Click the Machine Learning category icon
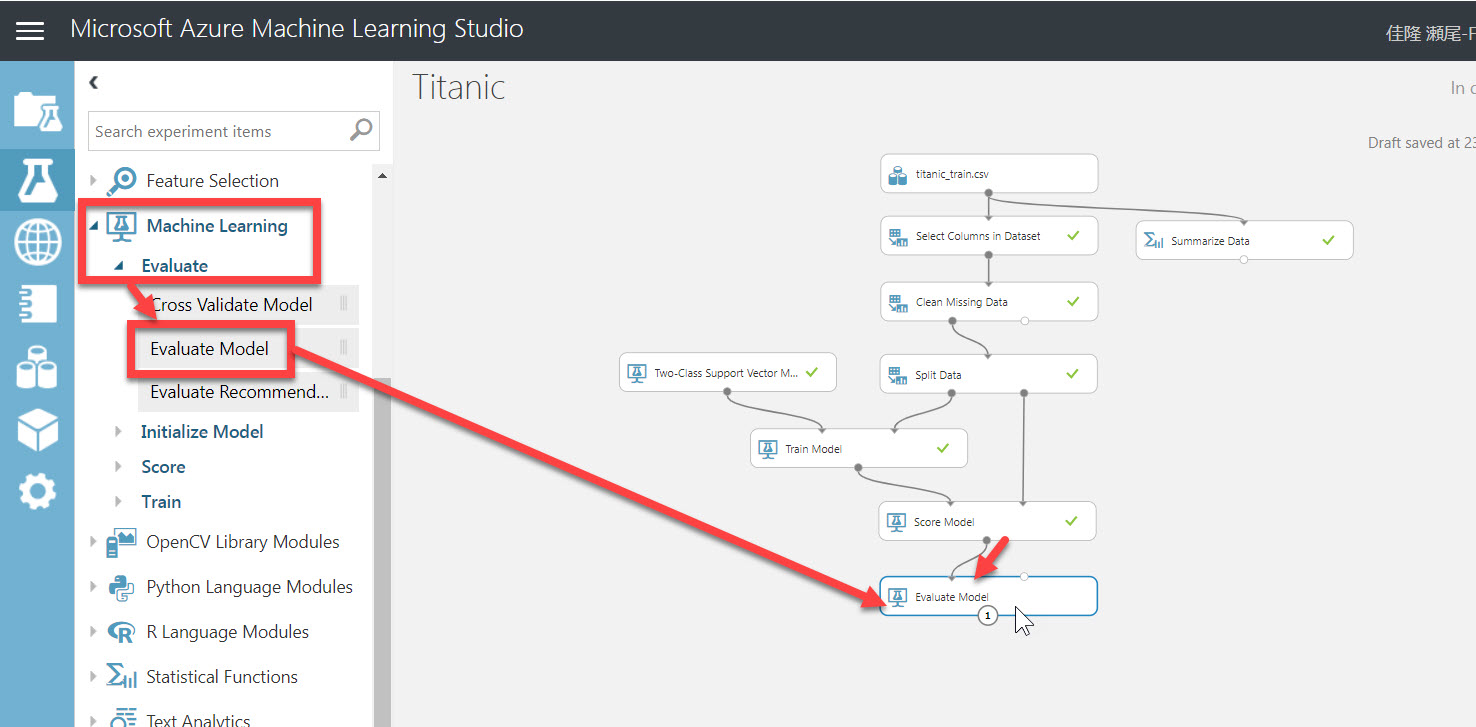Viewport: 1476px width, 727px height. [x=121, y=227]
